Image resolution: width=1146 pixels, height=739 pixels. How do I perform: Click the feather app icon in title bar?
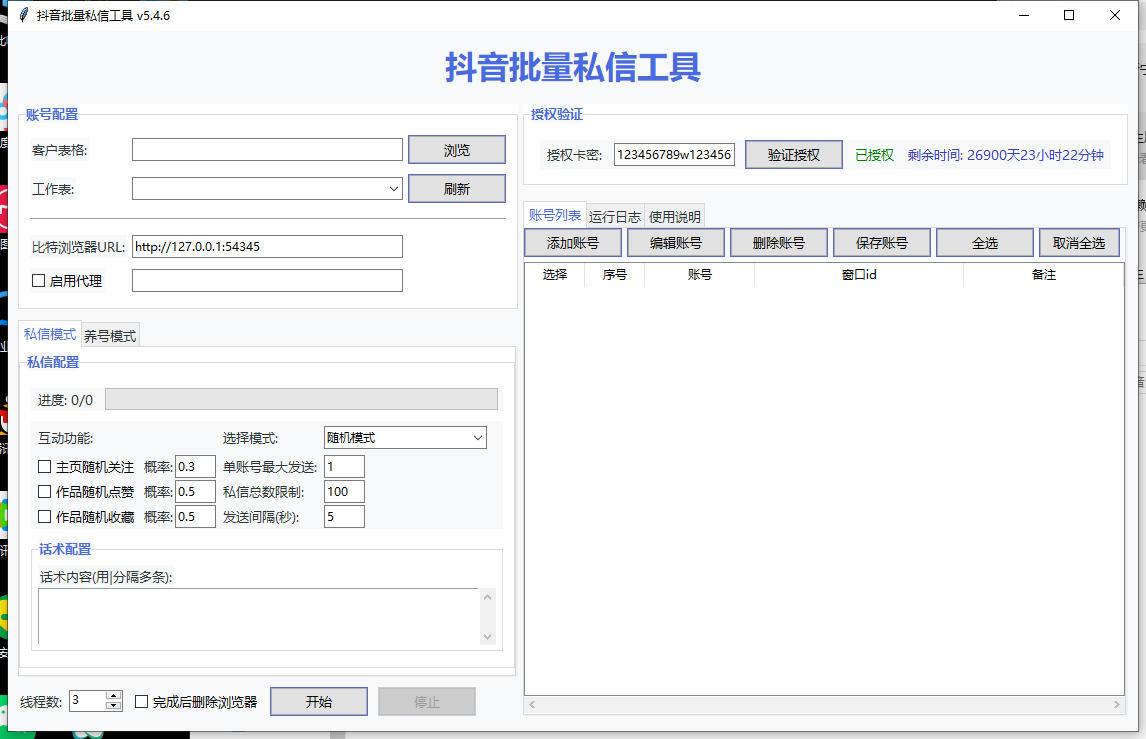coord(24,16)
